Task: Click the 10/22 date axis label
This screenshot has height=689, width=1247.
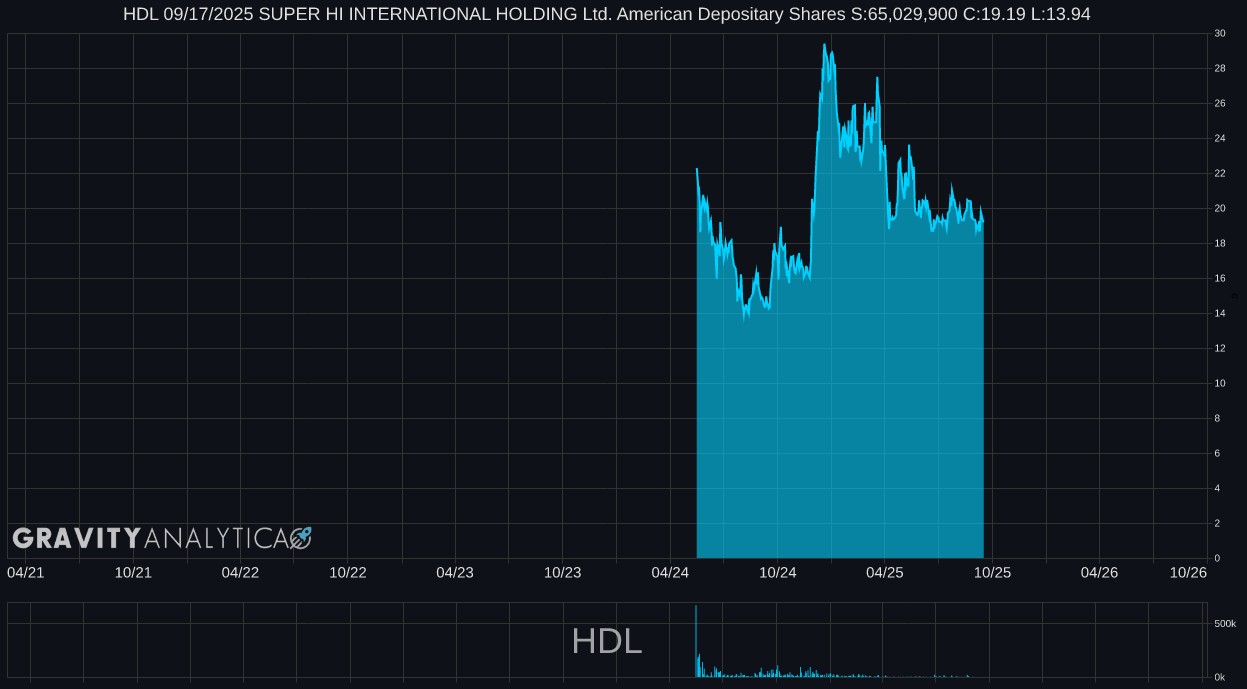Action: (348, 572)
